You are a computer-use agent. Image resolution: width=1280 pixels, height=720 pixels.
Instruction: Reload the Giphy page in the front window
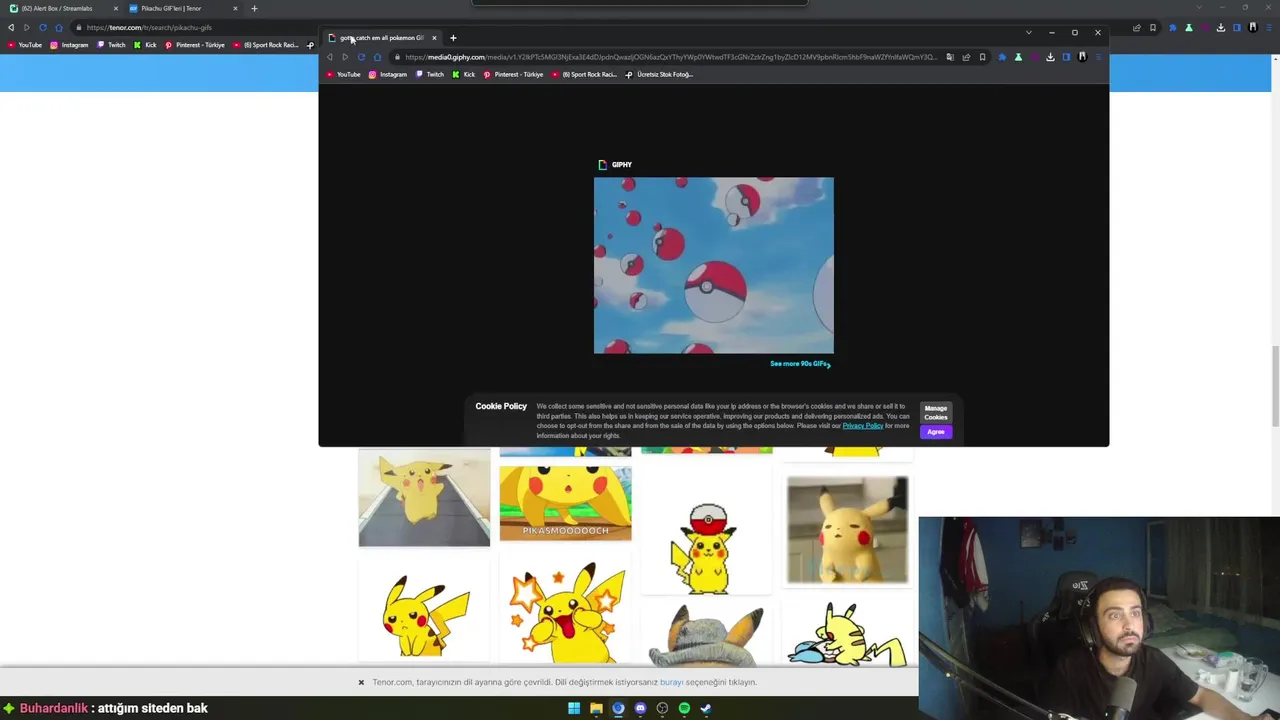(x=361, y=57)
